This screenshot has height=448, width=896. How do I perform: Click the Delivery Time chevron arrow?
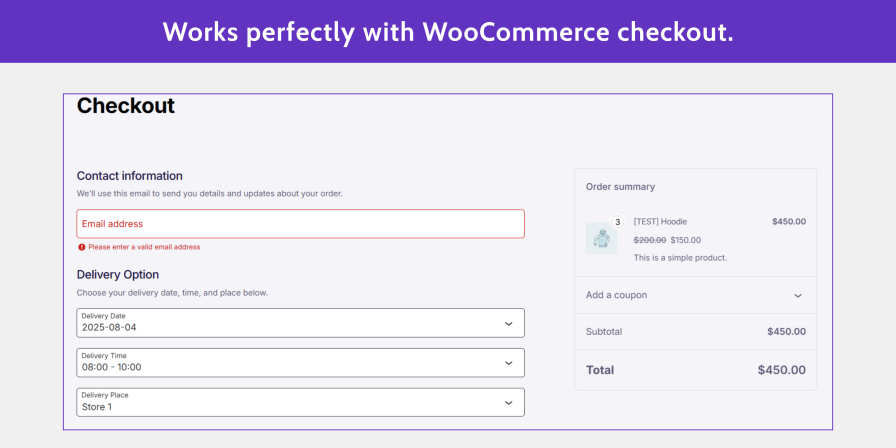[x=508, y=363]
